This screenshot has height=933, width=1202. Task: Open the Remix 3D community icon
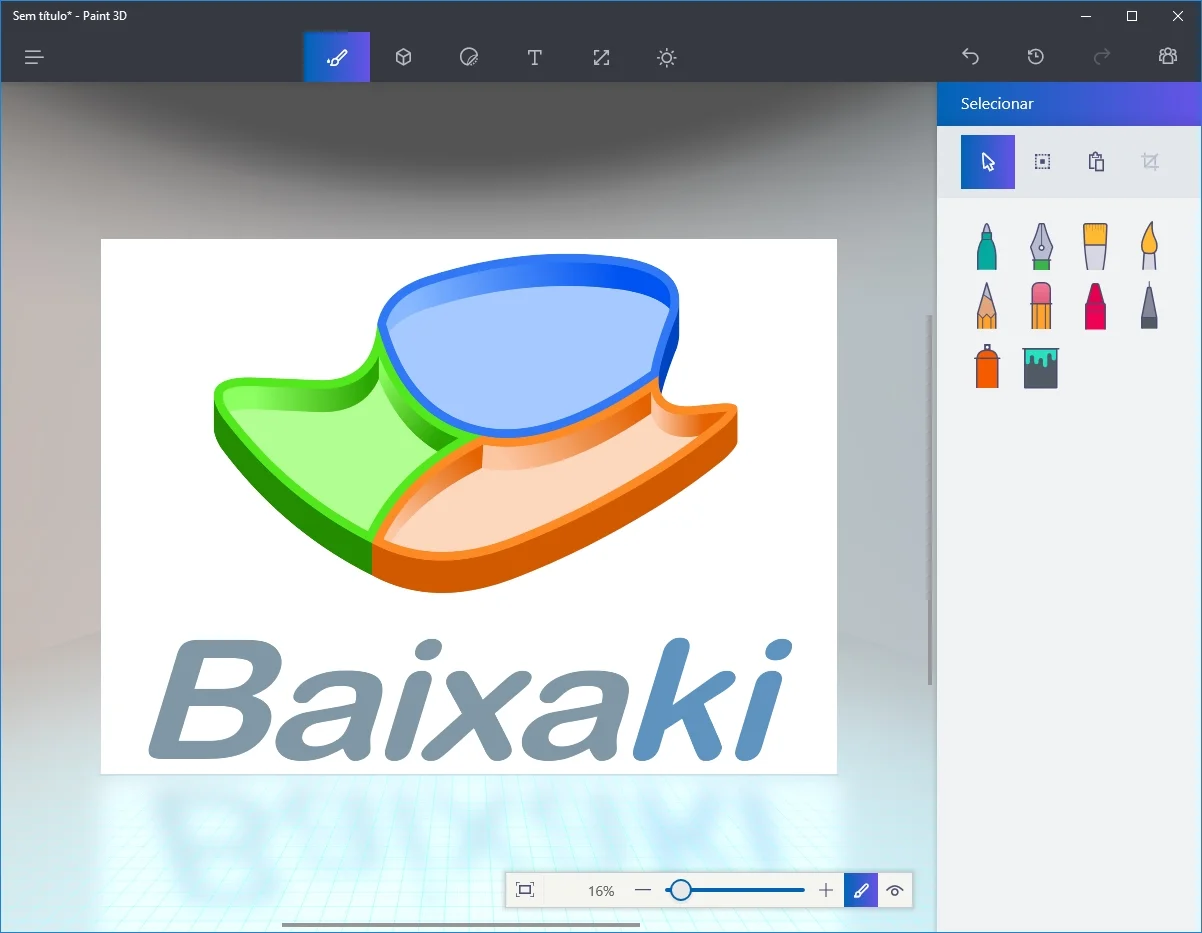click(1168, 57)
